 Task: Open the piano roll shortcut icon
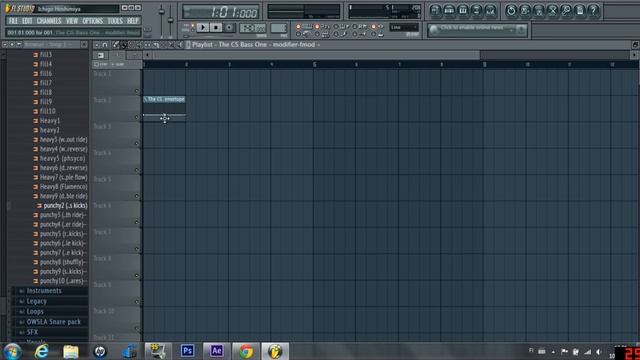463,10
